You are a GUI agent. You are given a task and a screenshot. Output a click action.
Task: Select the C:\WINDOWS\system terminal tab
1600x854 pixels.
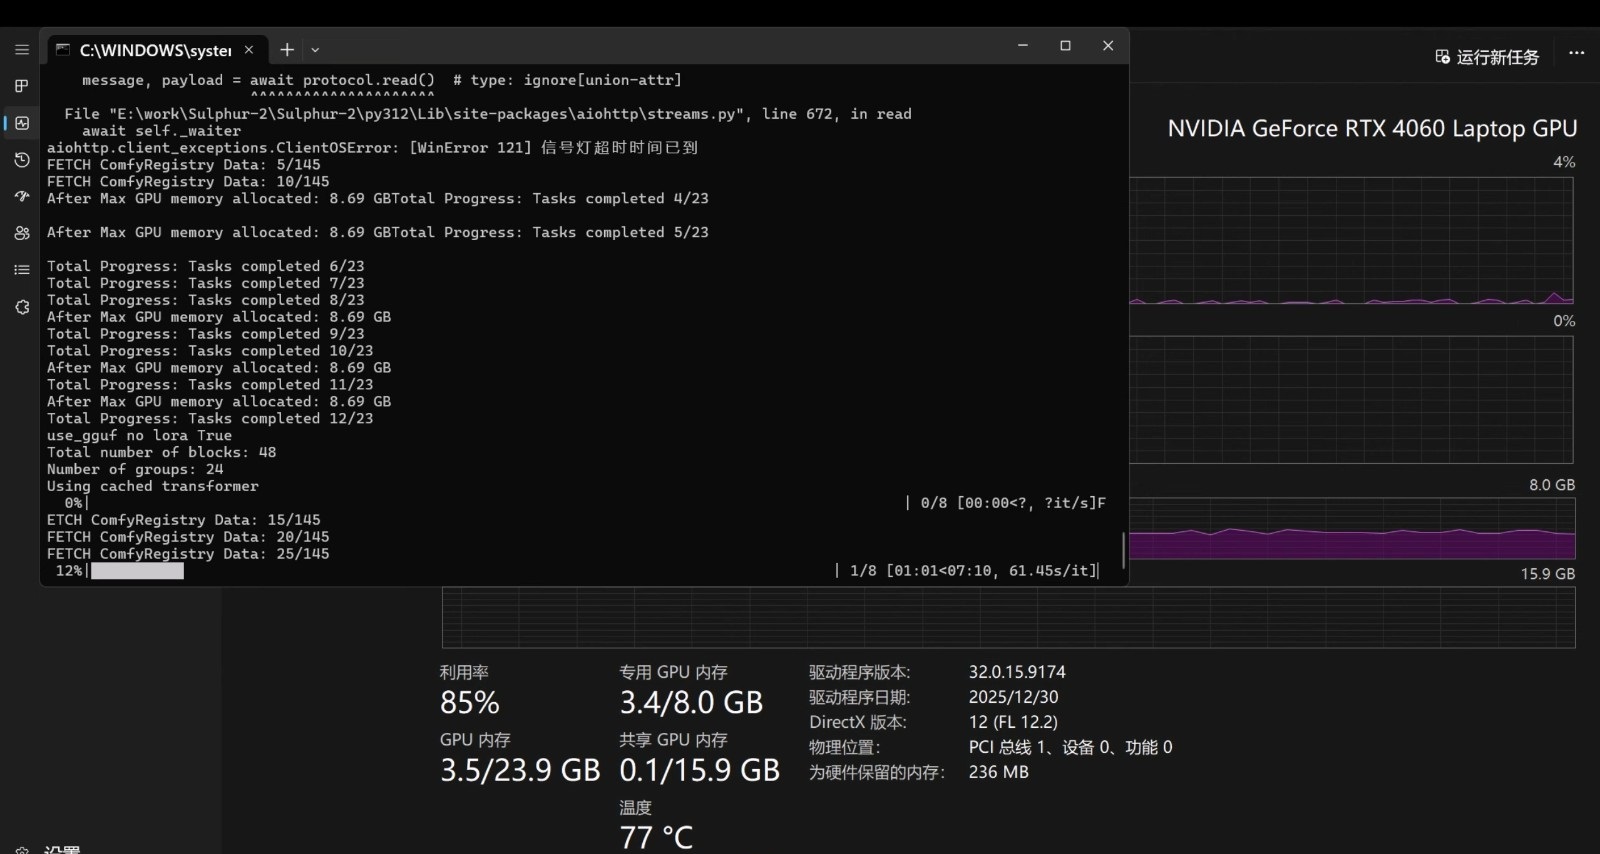[155, 50]
